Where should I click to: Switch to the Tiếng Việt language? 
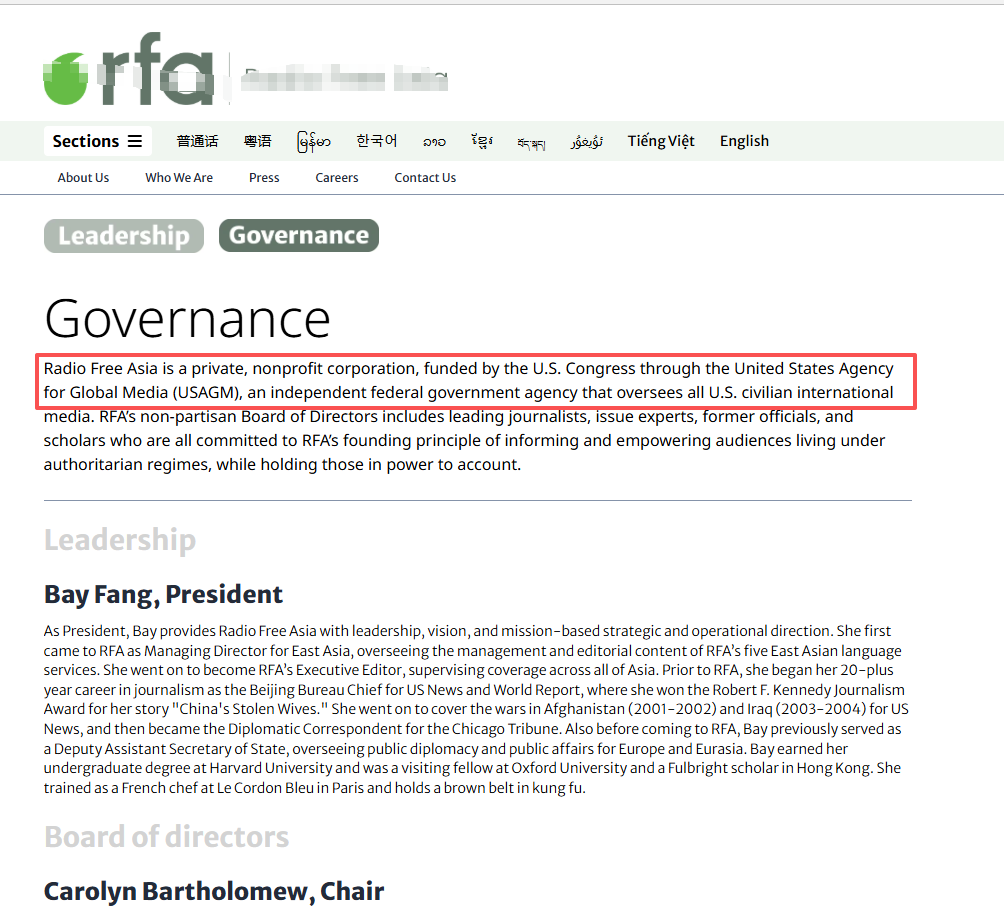[661, 141]
